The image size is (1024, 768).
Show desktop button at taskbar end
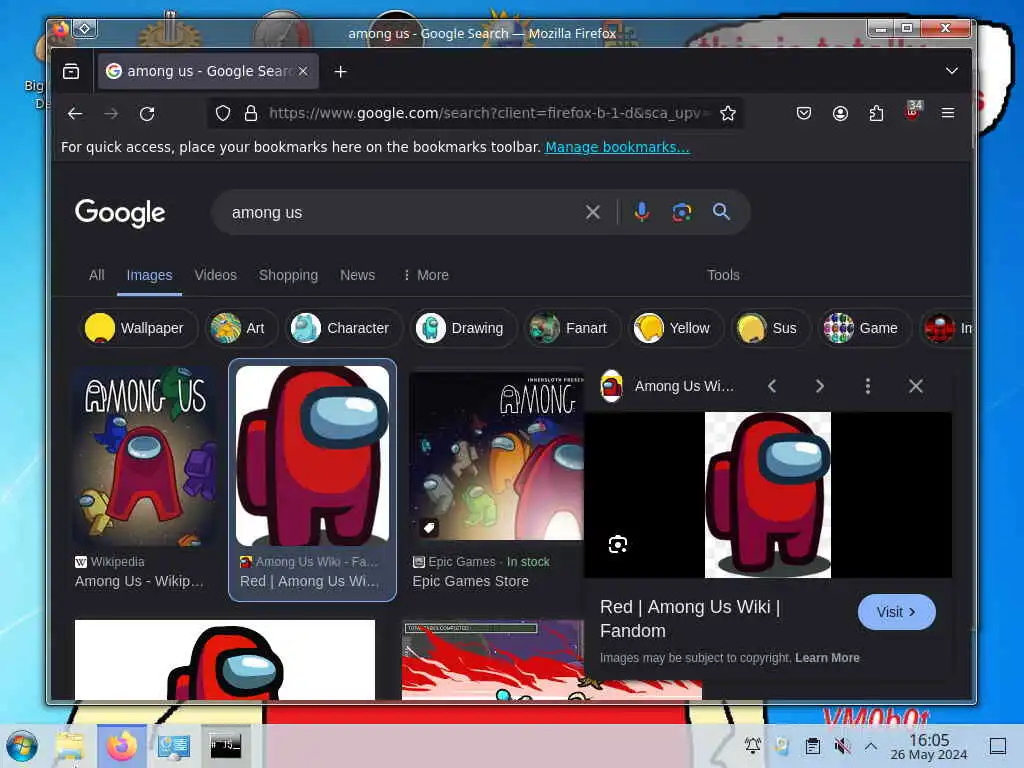tap(998, 745)
